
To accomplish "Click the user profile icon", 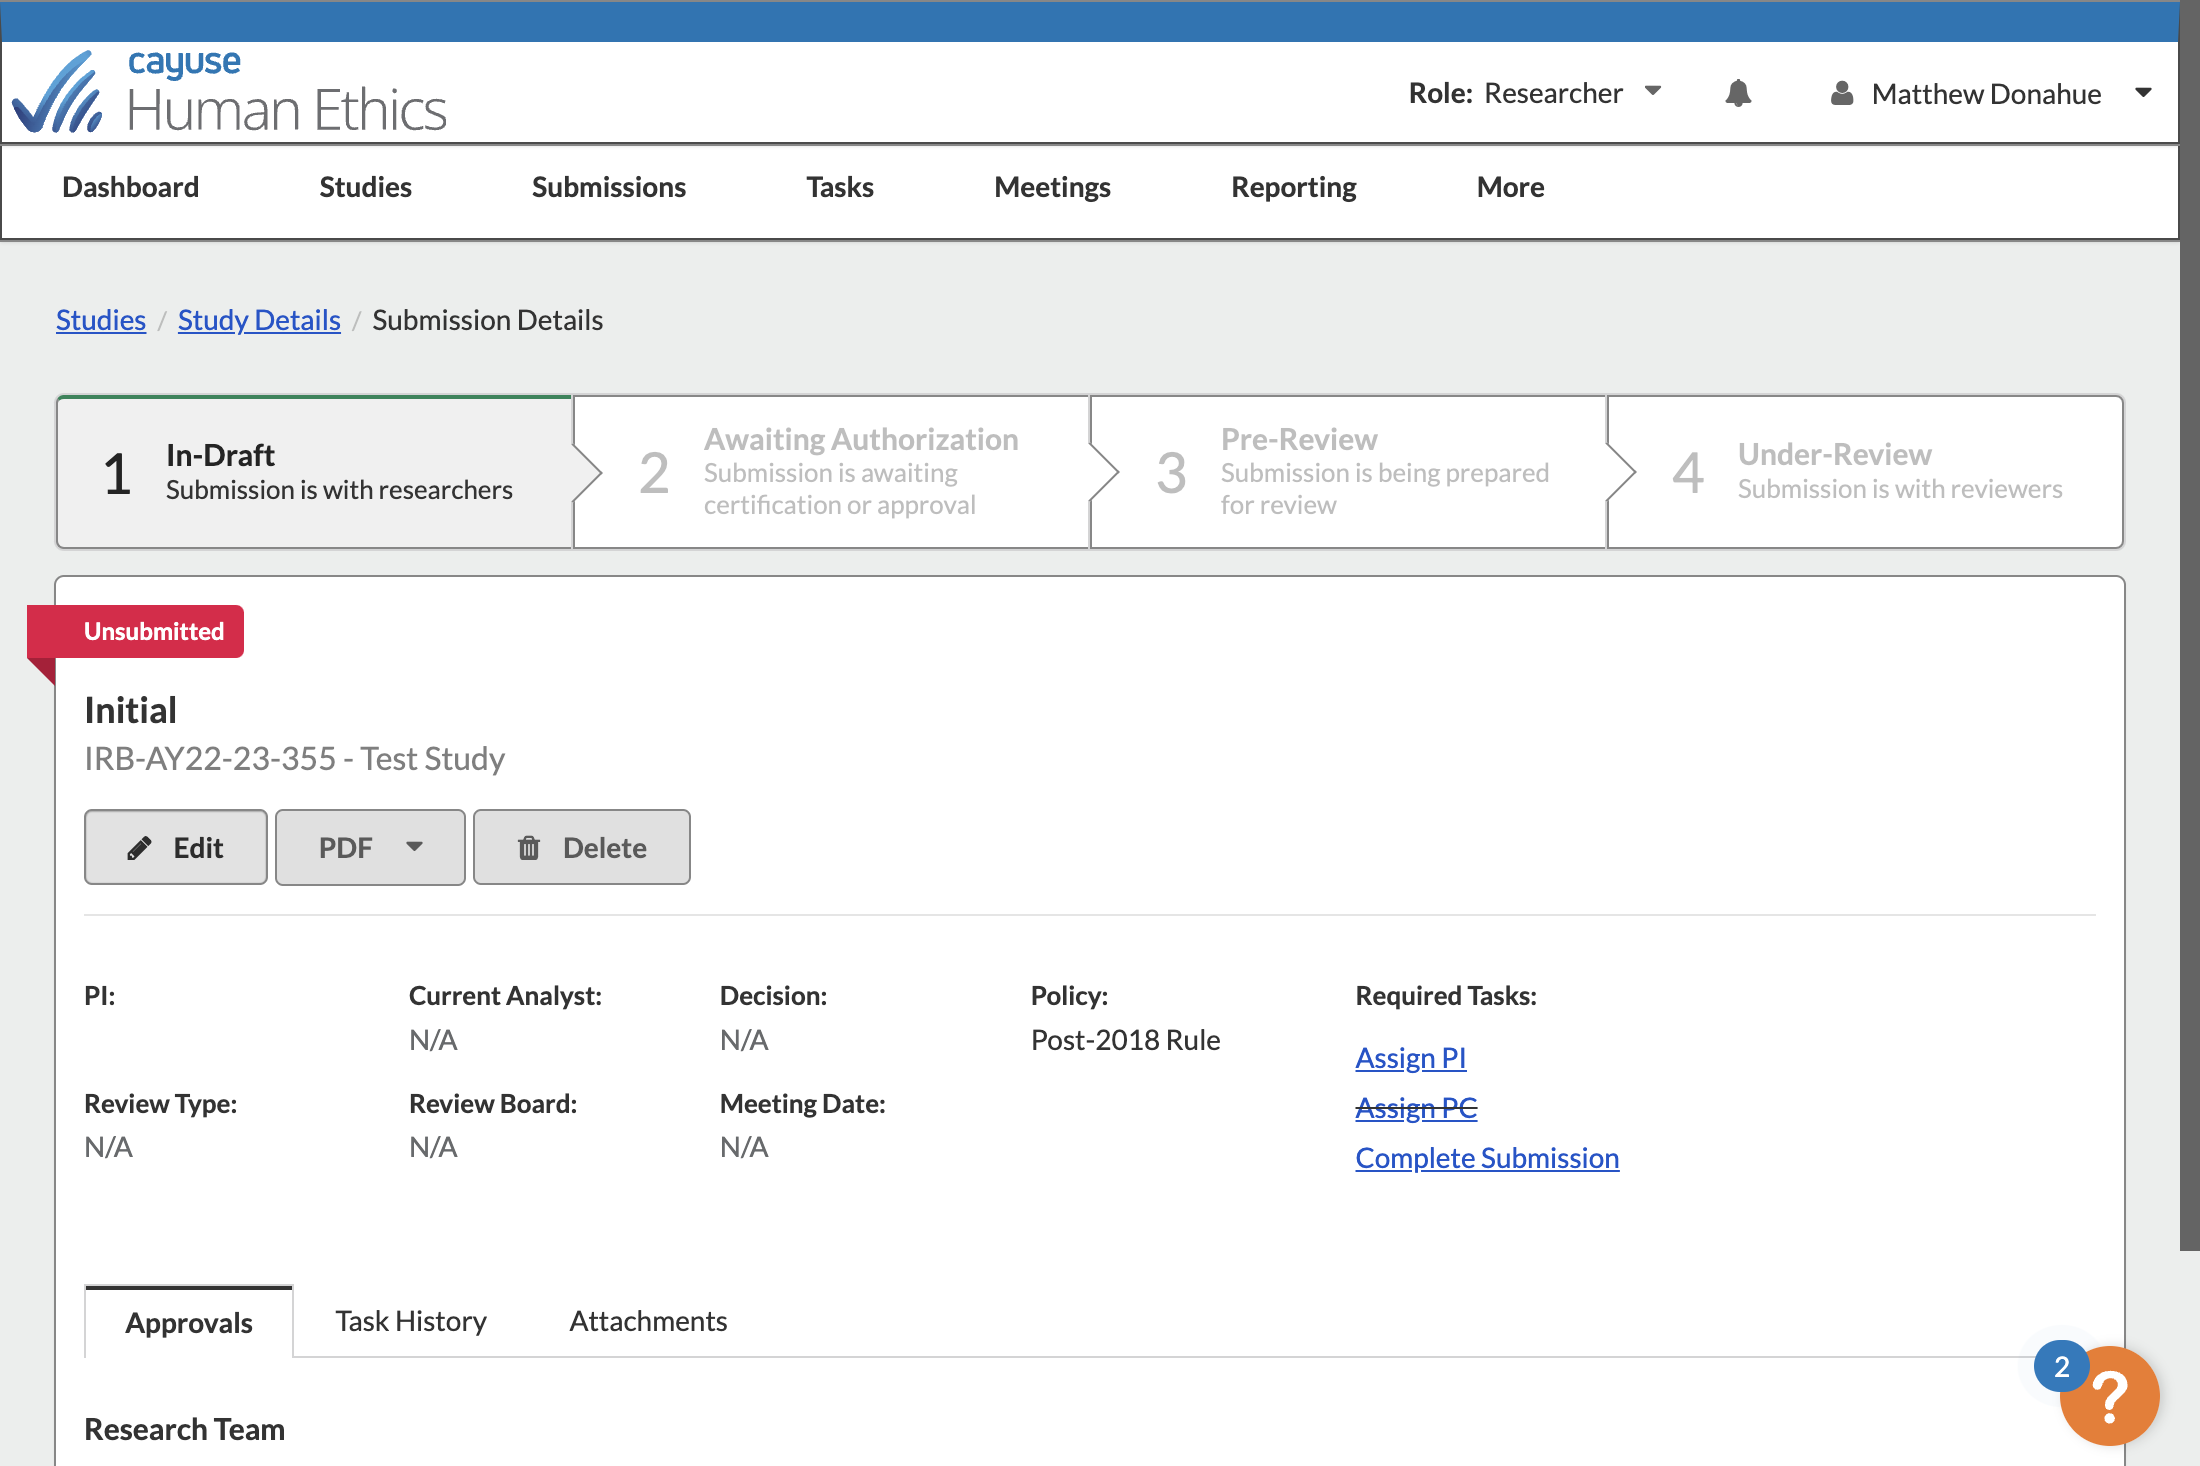I will [1841, 93].
